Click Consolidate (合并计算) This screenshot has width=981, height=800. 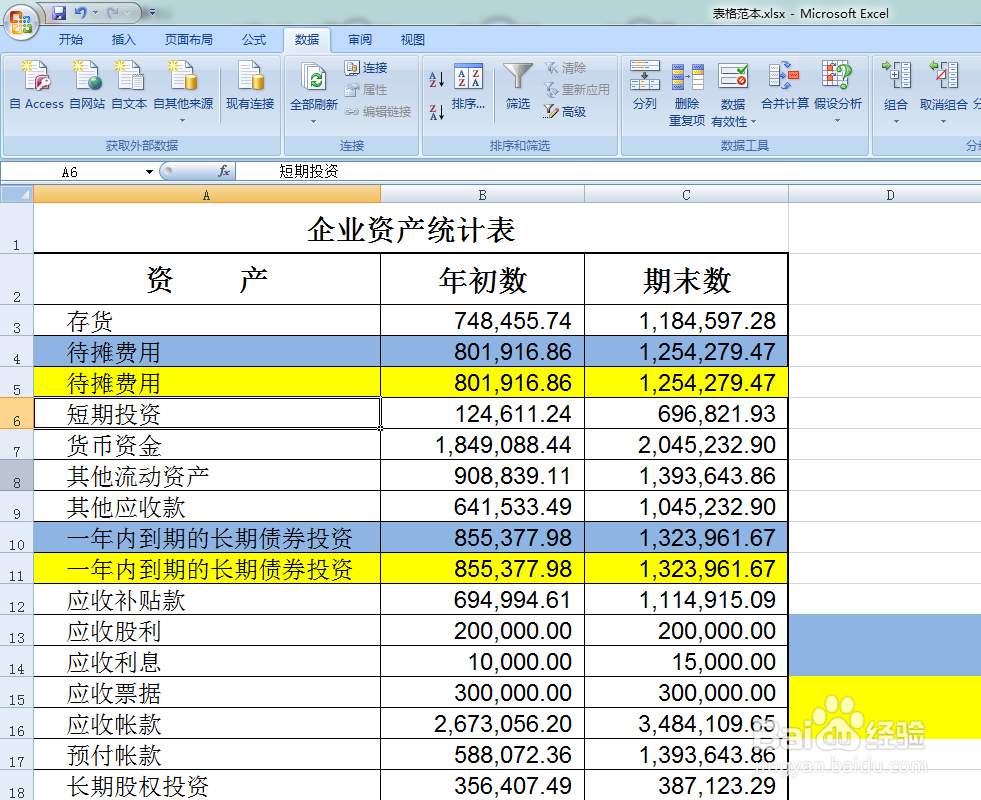pos(785,86)
